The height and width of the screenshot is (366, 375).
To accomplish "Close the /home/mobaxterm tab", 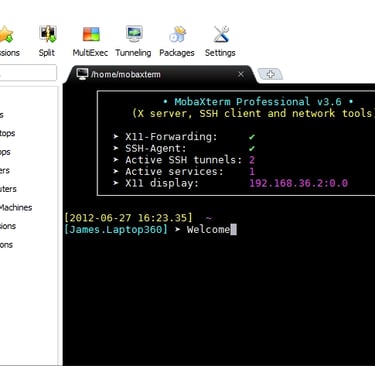I will click(241, 74).
